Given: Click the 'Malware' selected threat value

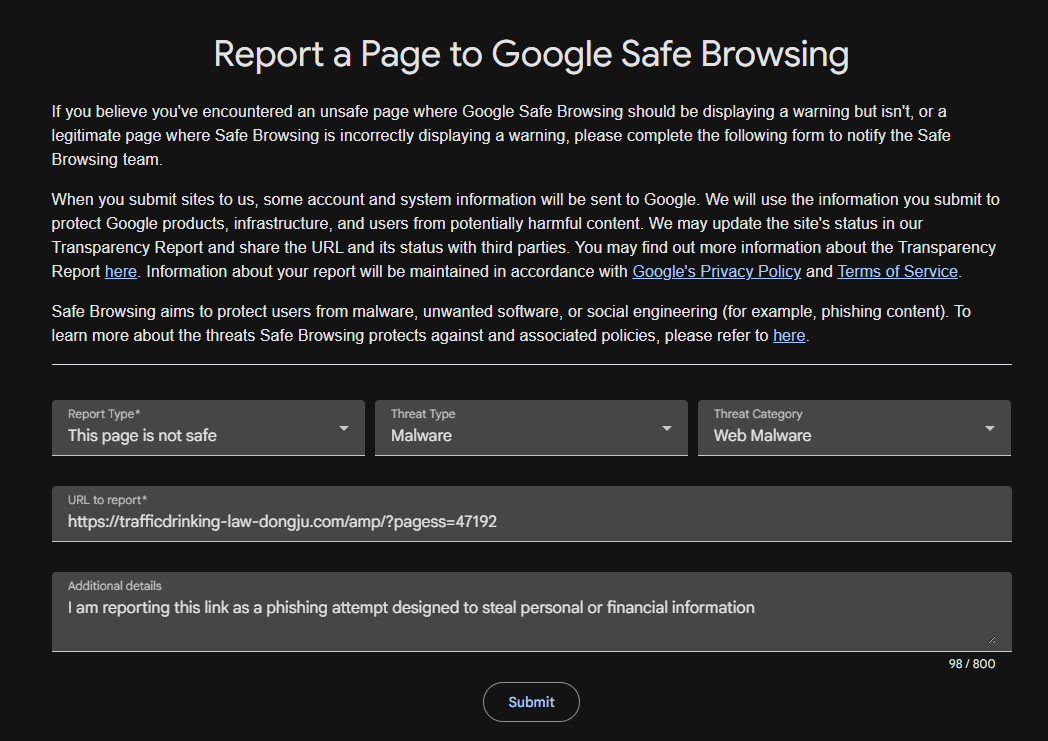Looking at the screenshot, I should pyautogui.click(x=421, y=436).
